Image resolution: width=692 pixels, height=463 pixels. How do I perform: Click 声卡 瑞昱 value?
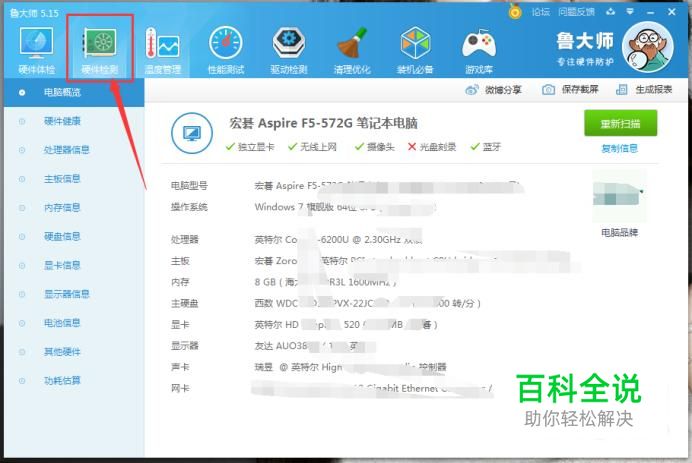coord(350,367)
